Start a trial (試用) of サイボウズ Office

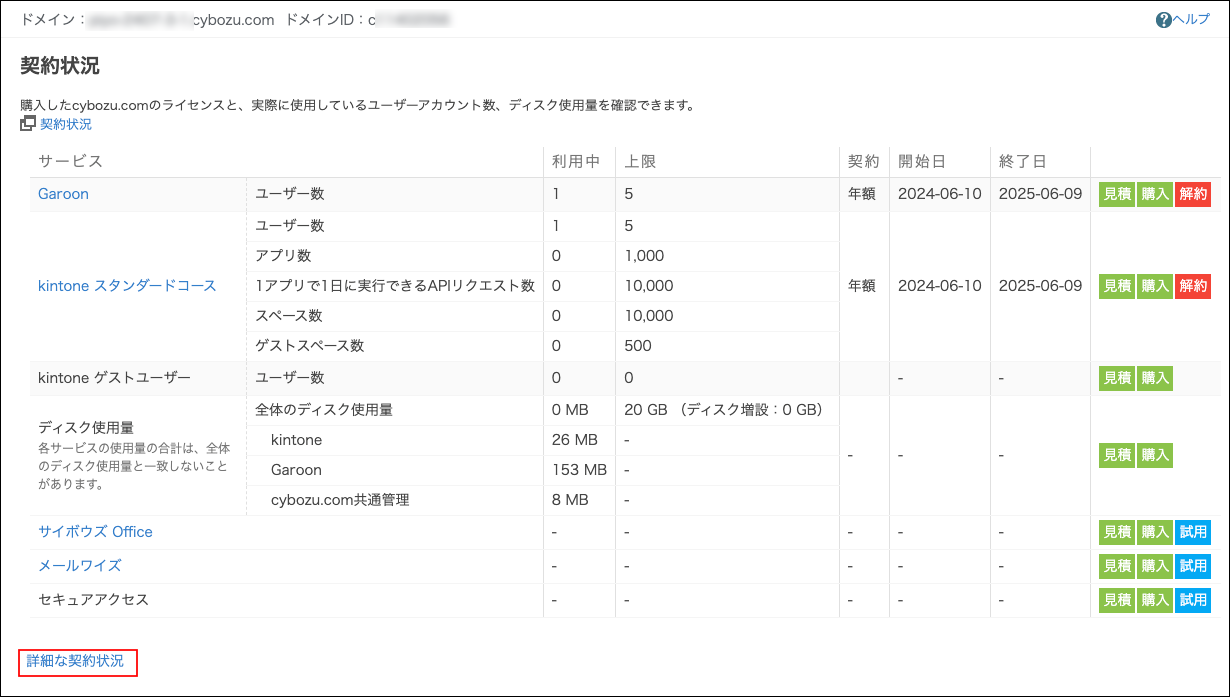(x=1192, y=532)
